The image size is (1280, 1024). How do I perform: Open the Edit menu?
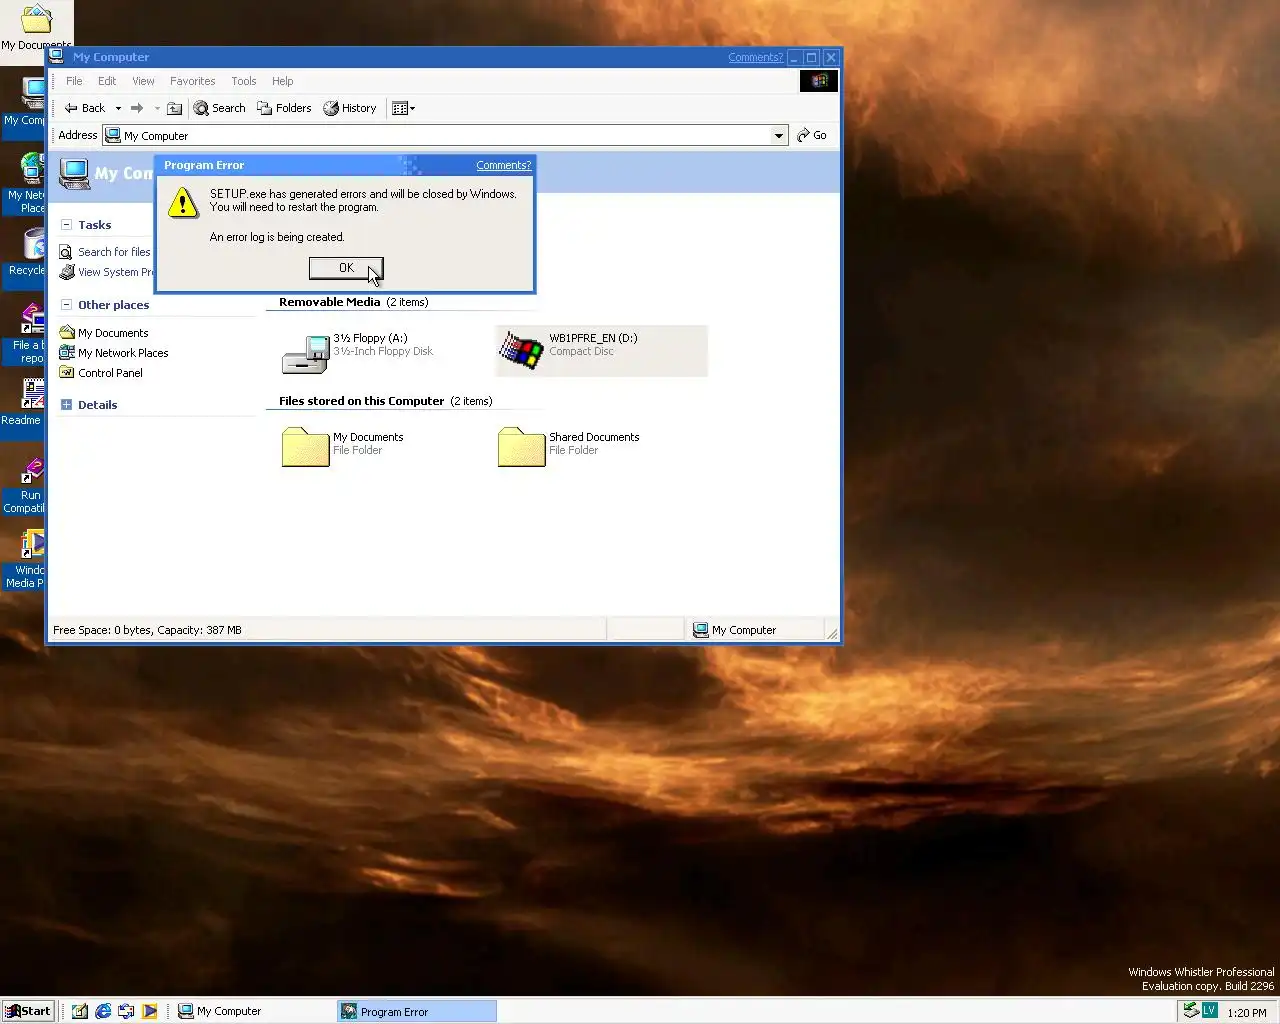[x=107, y=81]
